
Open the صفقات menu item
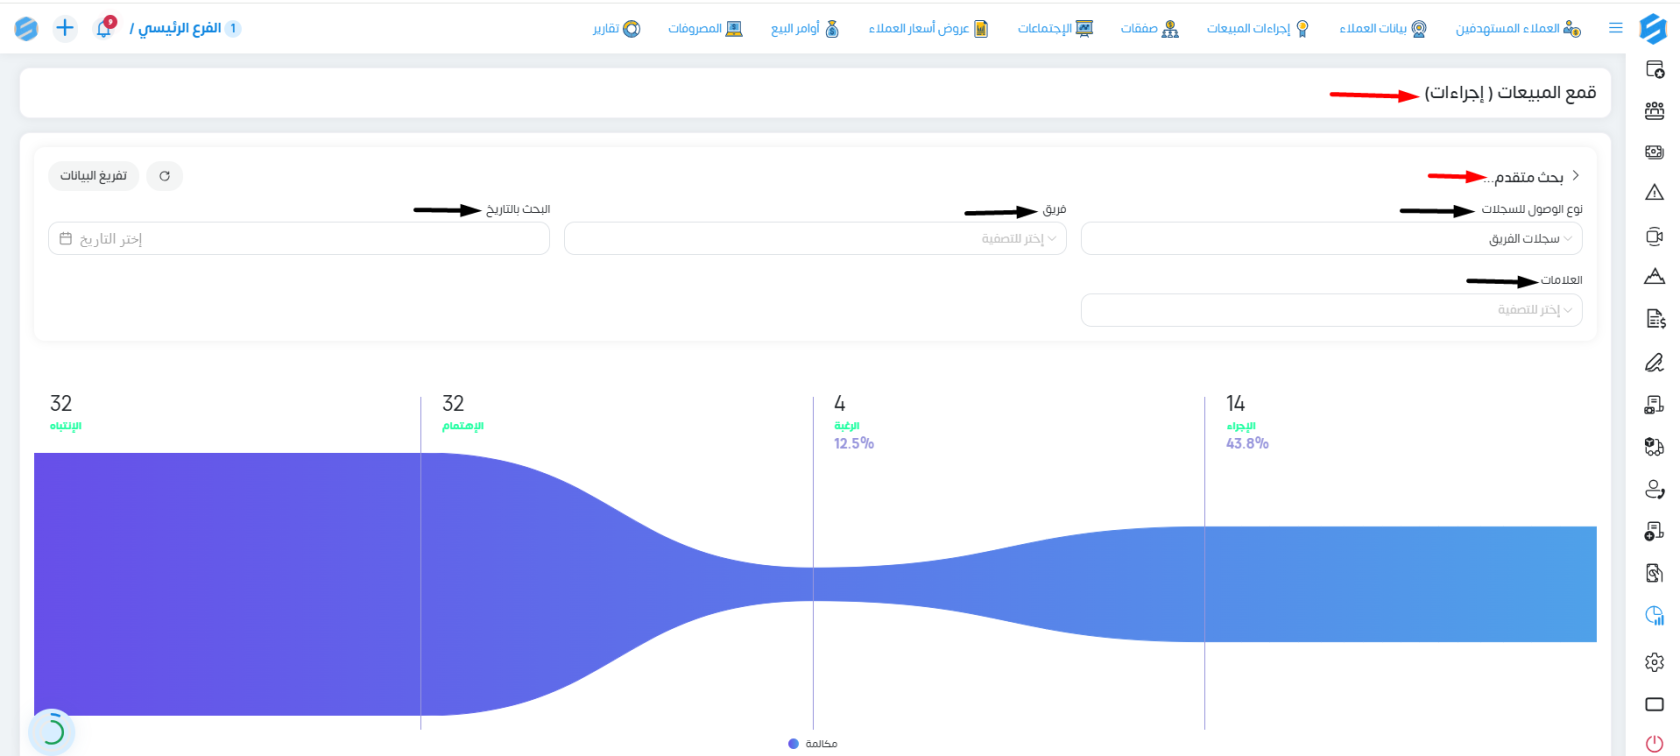click(1149, 29)
